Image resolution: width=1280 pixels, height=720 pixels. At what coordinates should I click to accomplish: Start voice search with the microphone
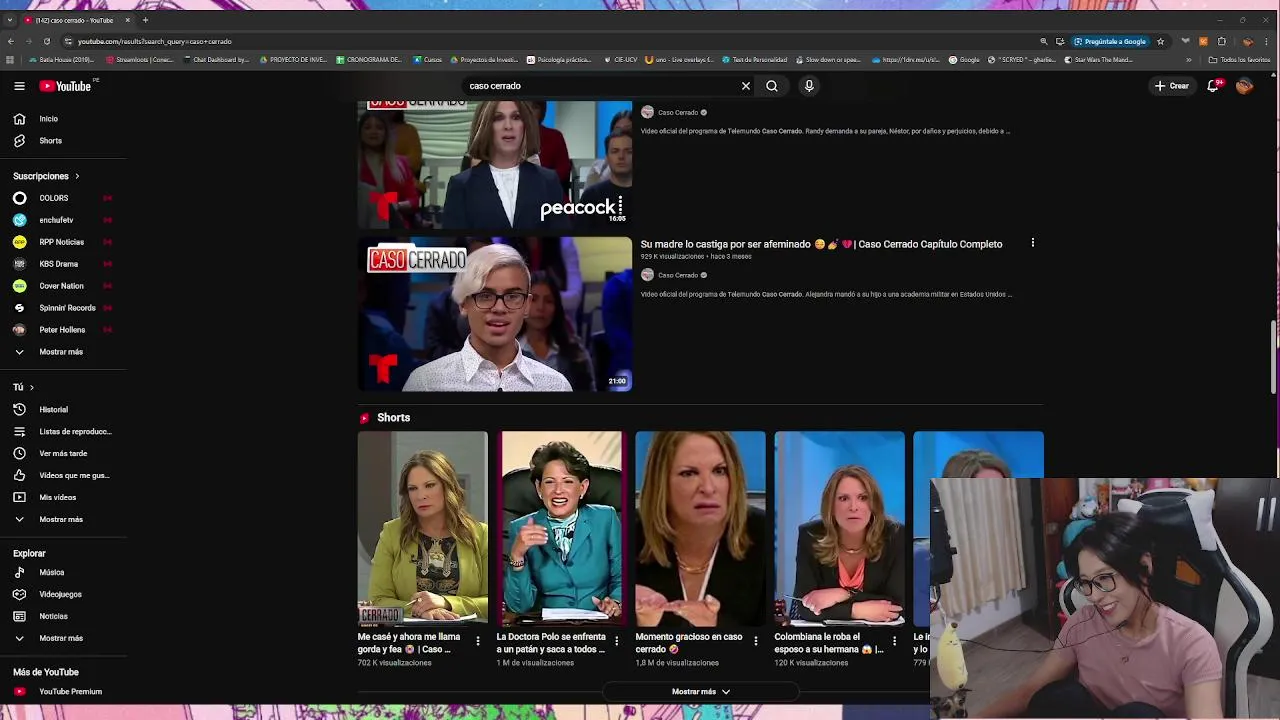809,86
